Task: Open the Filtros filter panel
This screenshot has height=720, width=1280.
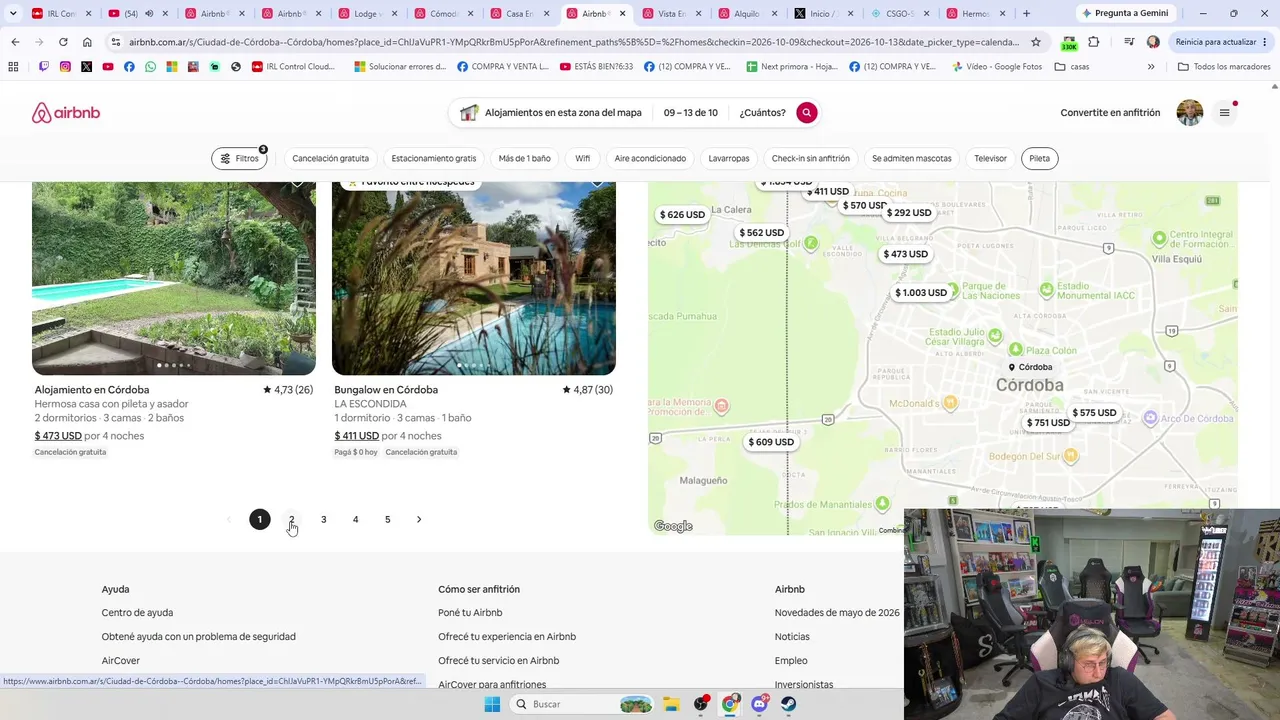Action: pyautogui.click(x=240, y=159)
